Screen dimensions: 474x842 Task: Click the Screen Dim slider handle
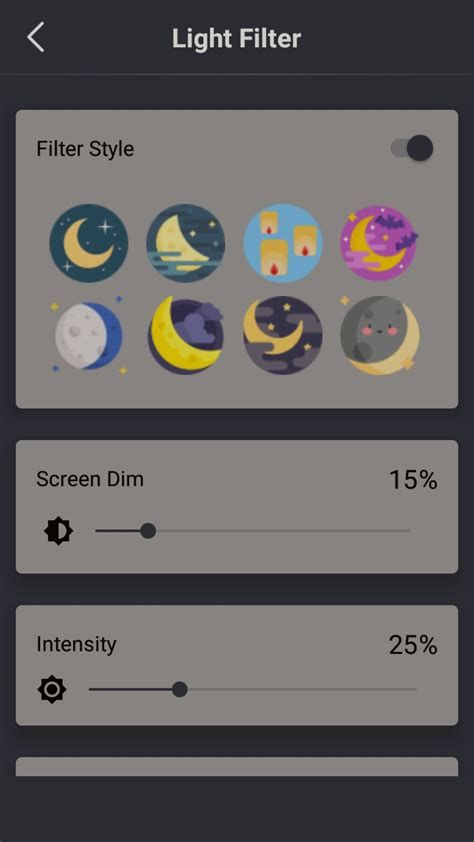148,531
